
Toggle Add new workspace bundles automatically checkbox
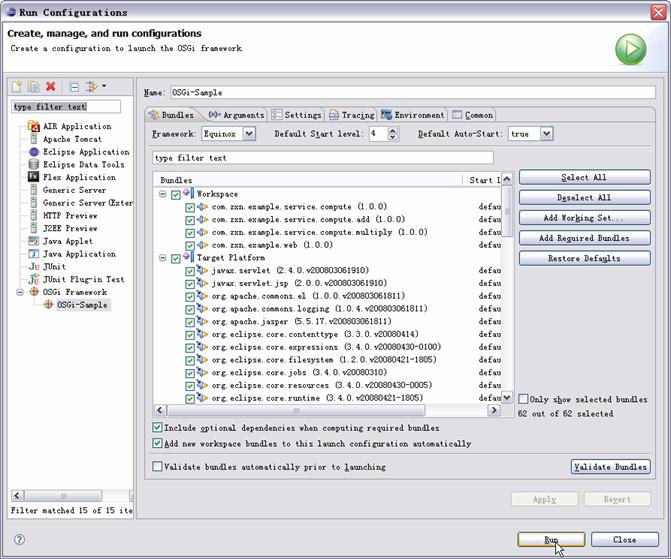point(157,443)
